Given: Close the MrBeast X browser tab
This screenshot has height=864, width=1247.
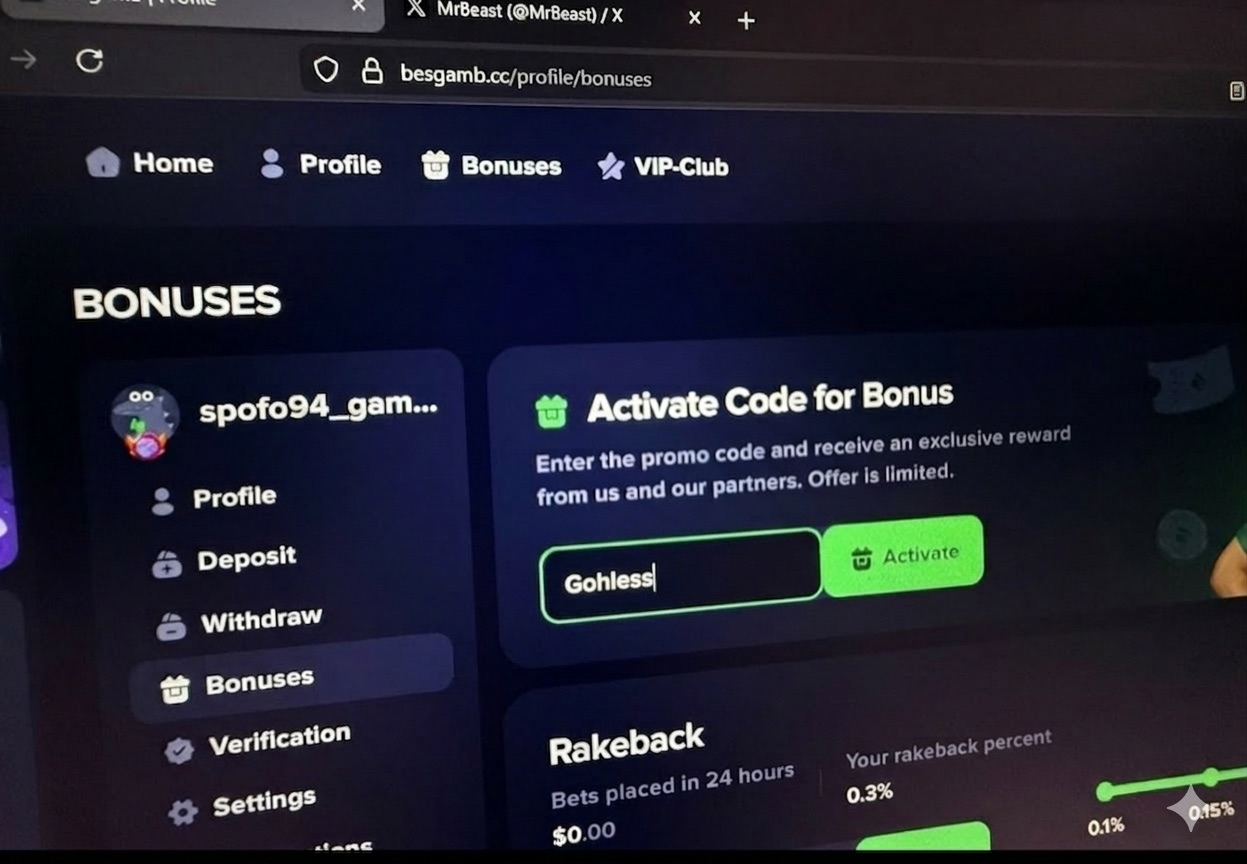Looking at the screenshot, I should pyautogui.click(x=695, y=18).
